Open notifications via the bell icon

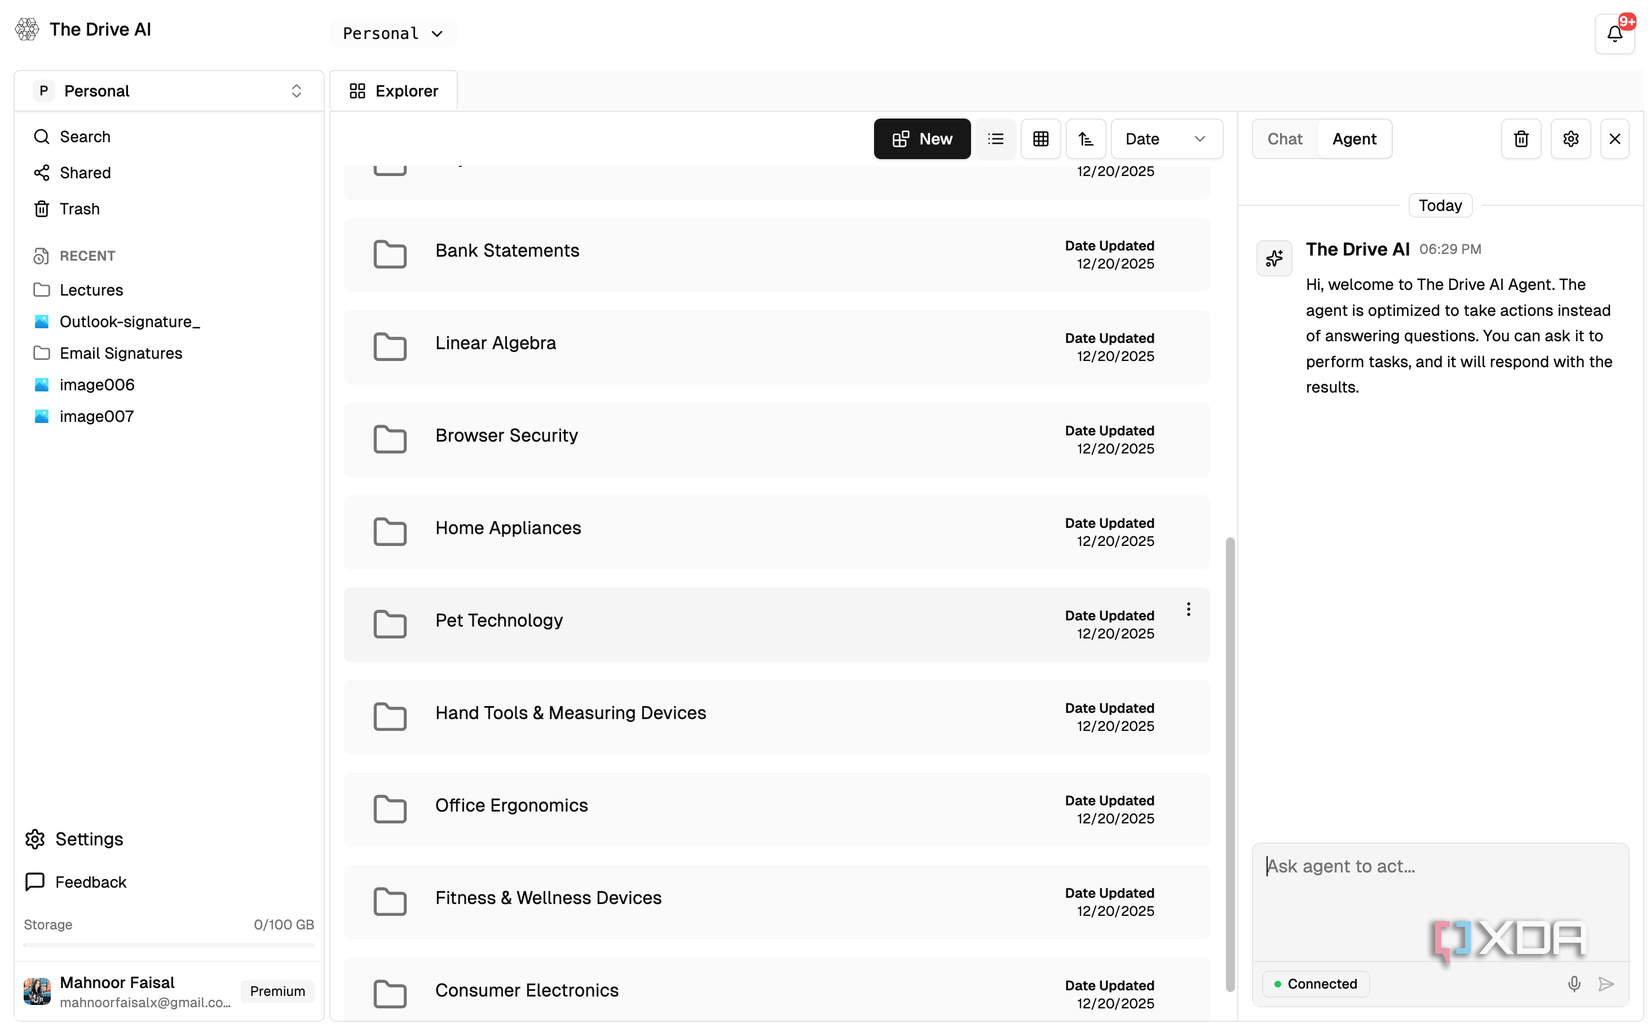tap(1613, 33)
